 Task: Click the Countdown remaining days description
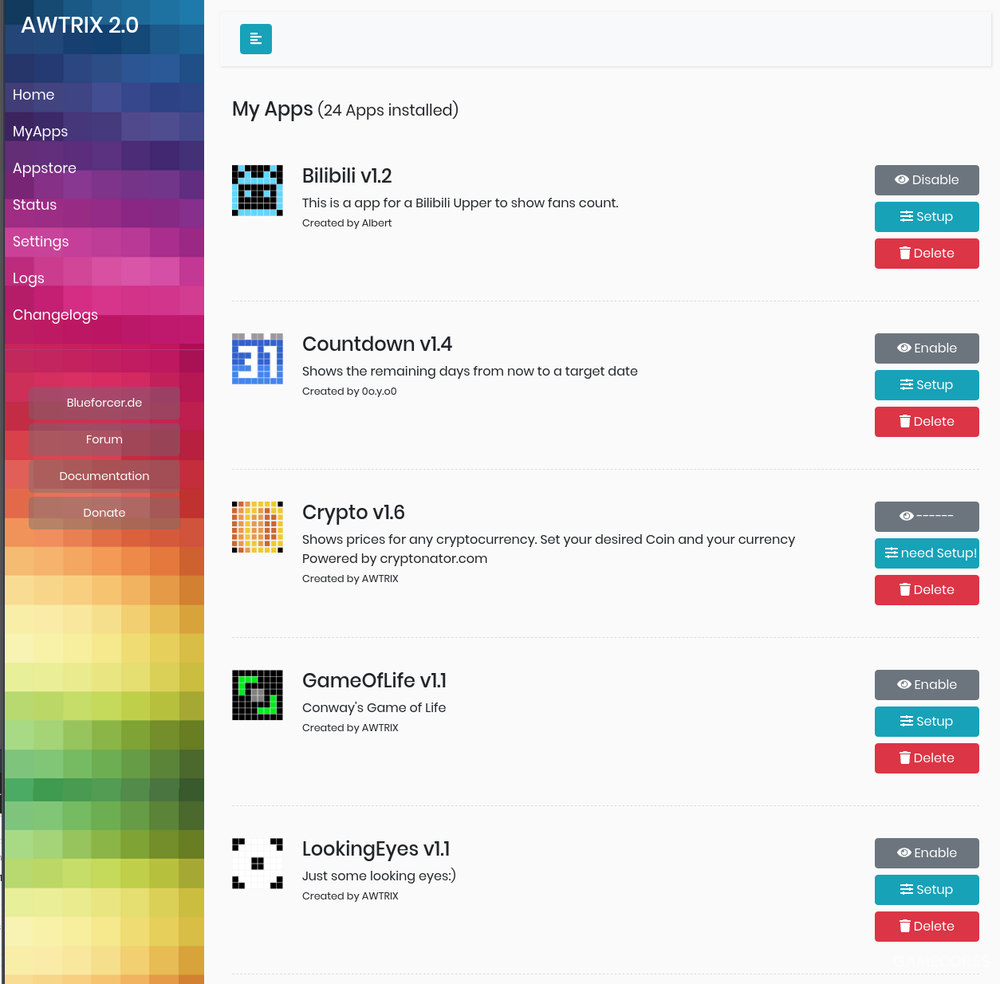[469, 371]
